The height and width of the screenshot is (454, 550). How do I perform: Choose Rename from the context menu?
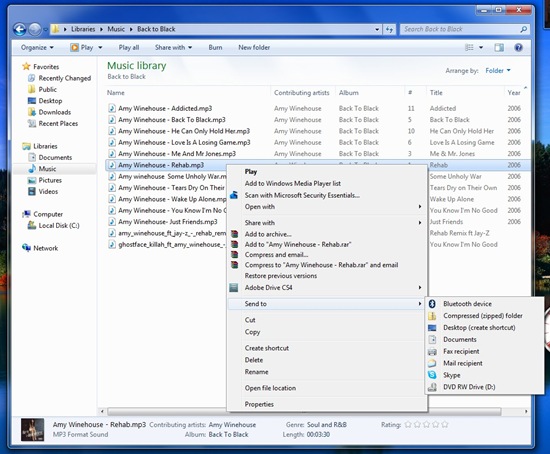pos(256,372)
